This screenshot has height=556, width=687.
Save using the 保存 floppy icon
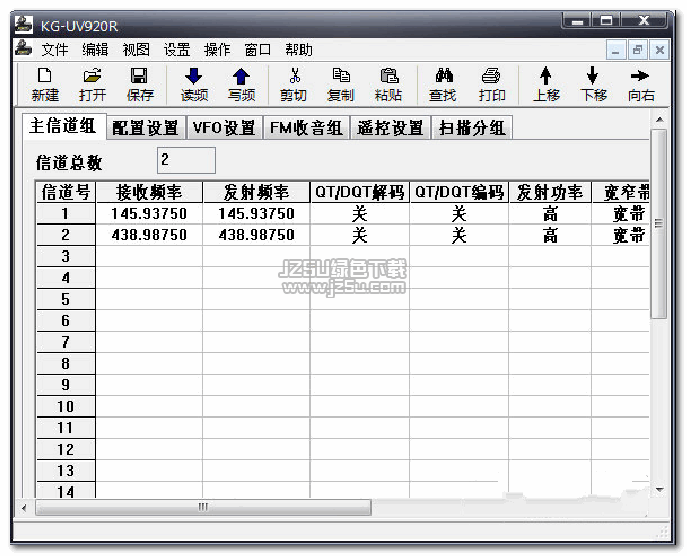click(140, 85)
